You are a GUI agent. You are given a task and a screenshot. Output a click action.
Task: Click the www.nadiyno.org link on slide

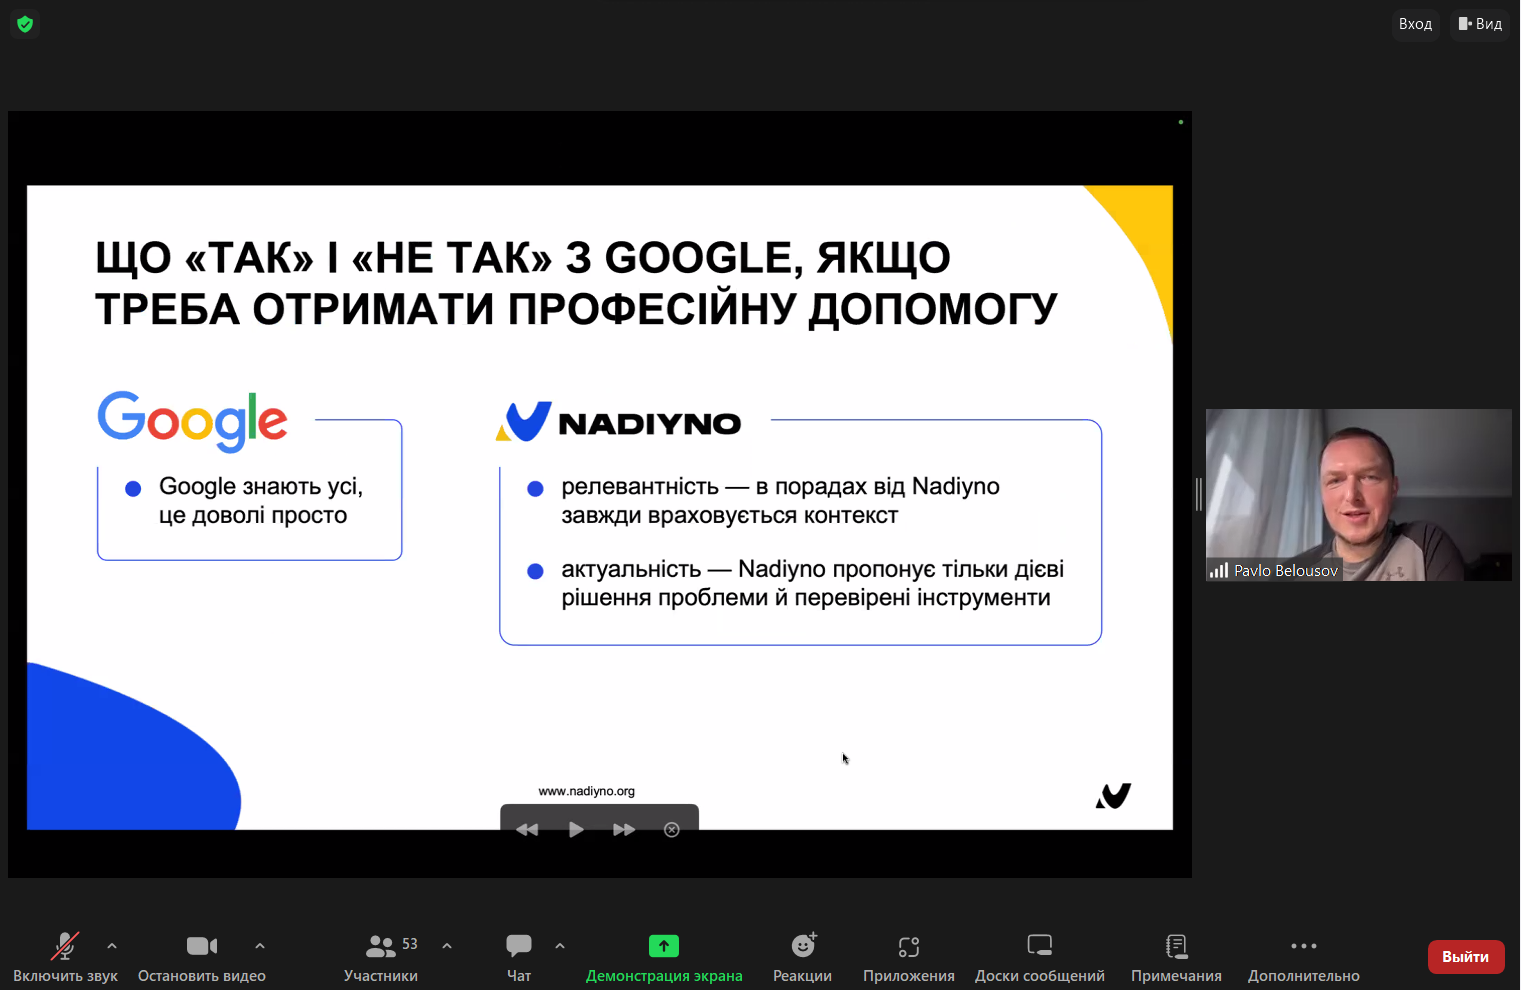[587, 791]
